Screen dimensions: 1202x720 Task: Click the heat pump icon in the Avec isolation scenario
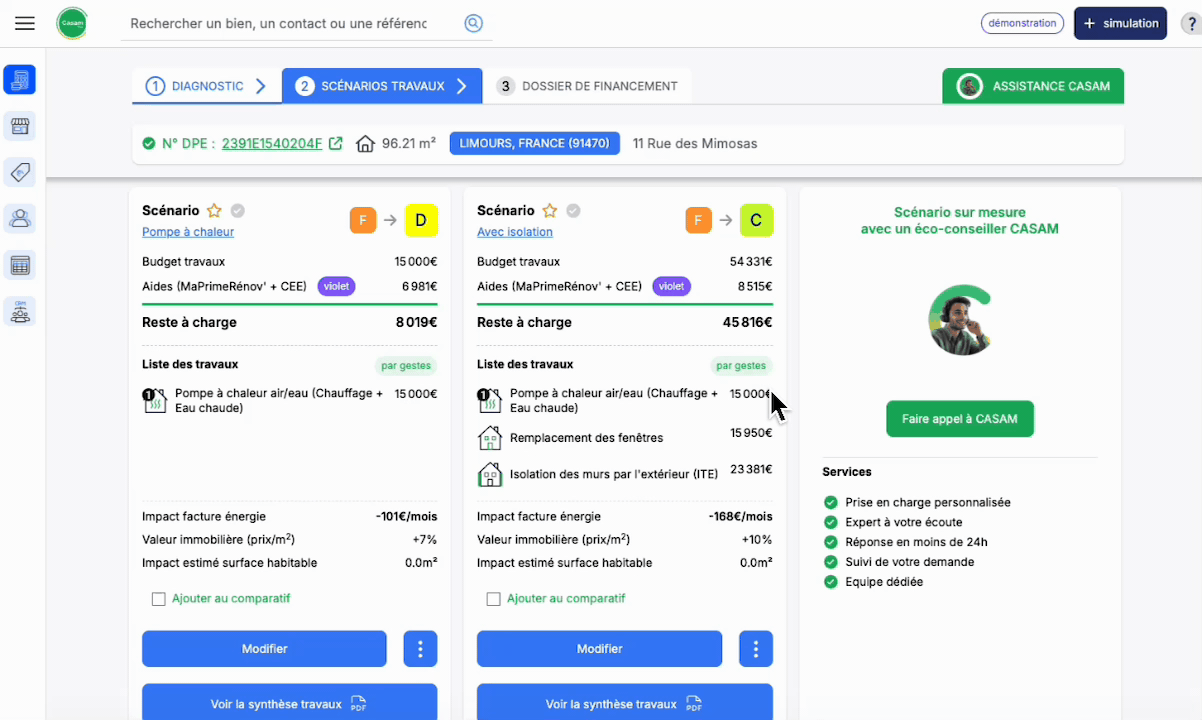pos(489,401)
